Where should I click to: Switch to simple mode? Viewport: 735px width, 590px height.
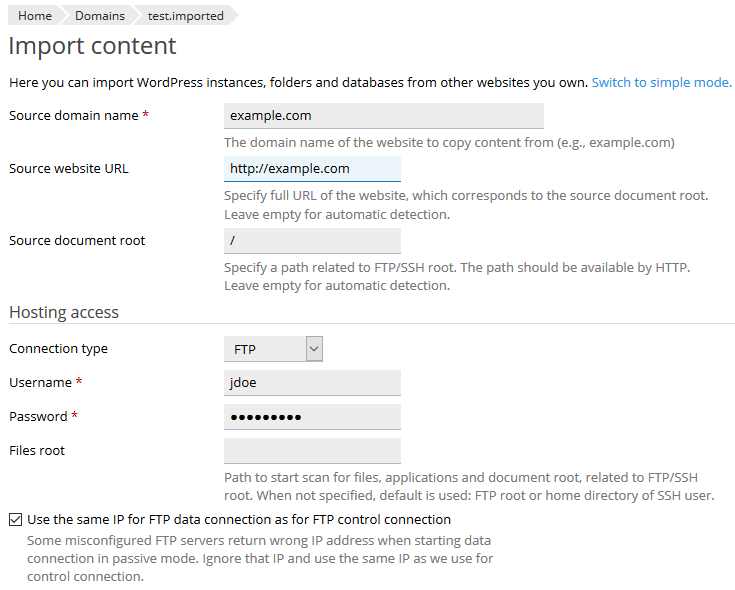pyautogui.click(x=661, y=82)
